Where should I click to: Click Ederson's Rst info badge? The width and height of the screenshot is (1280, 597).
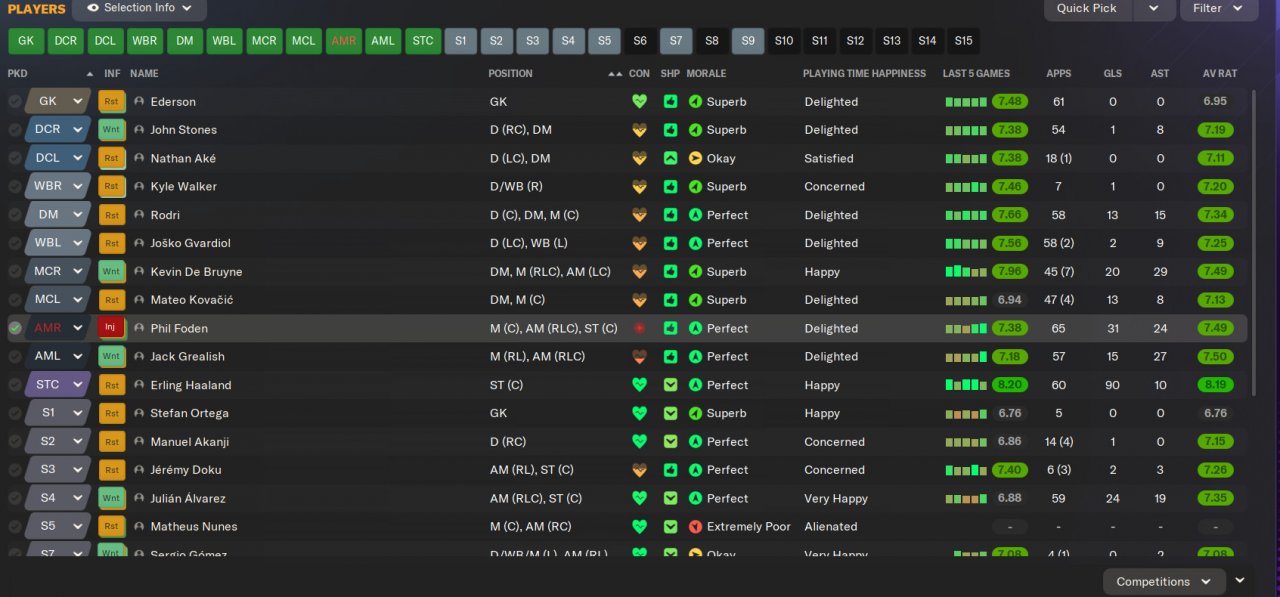pos(111,101)
